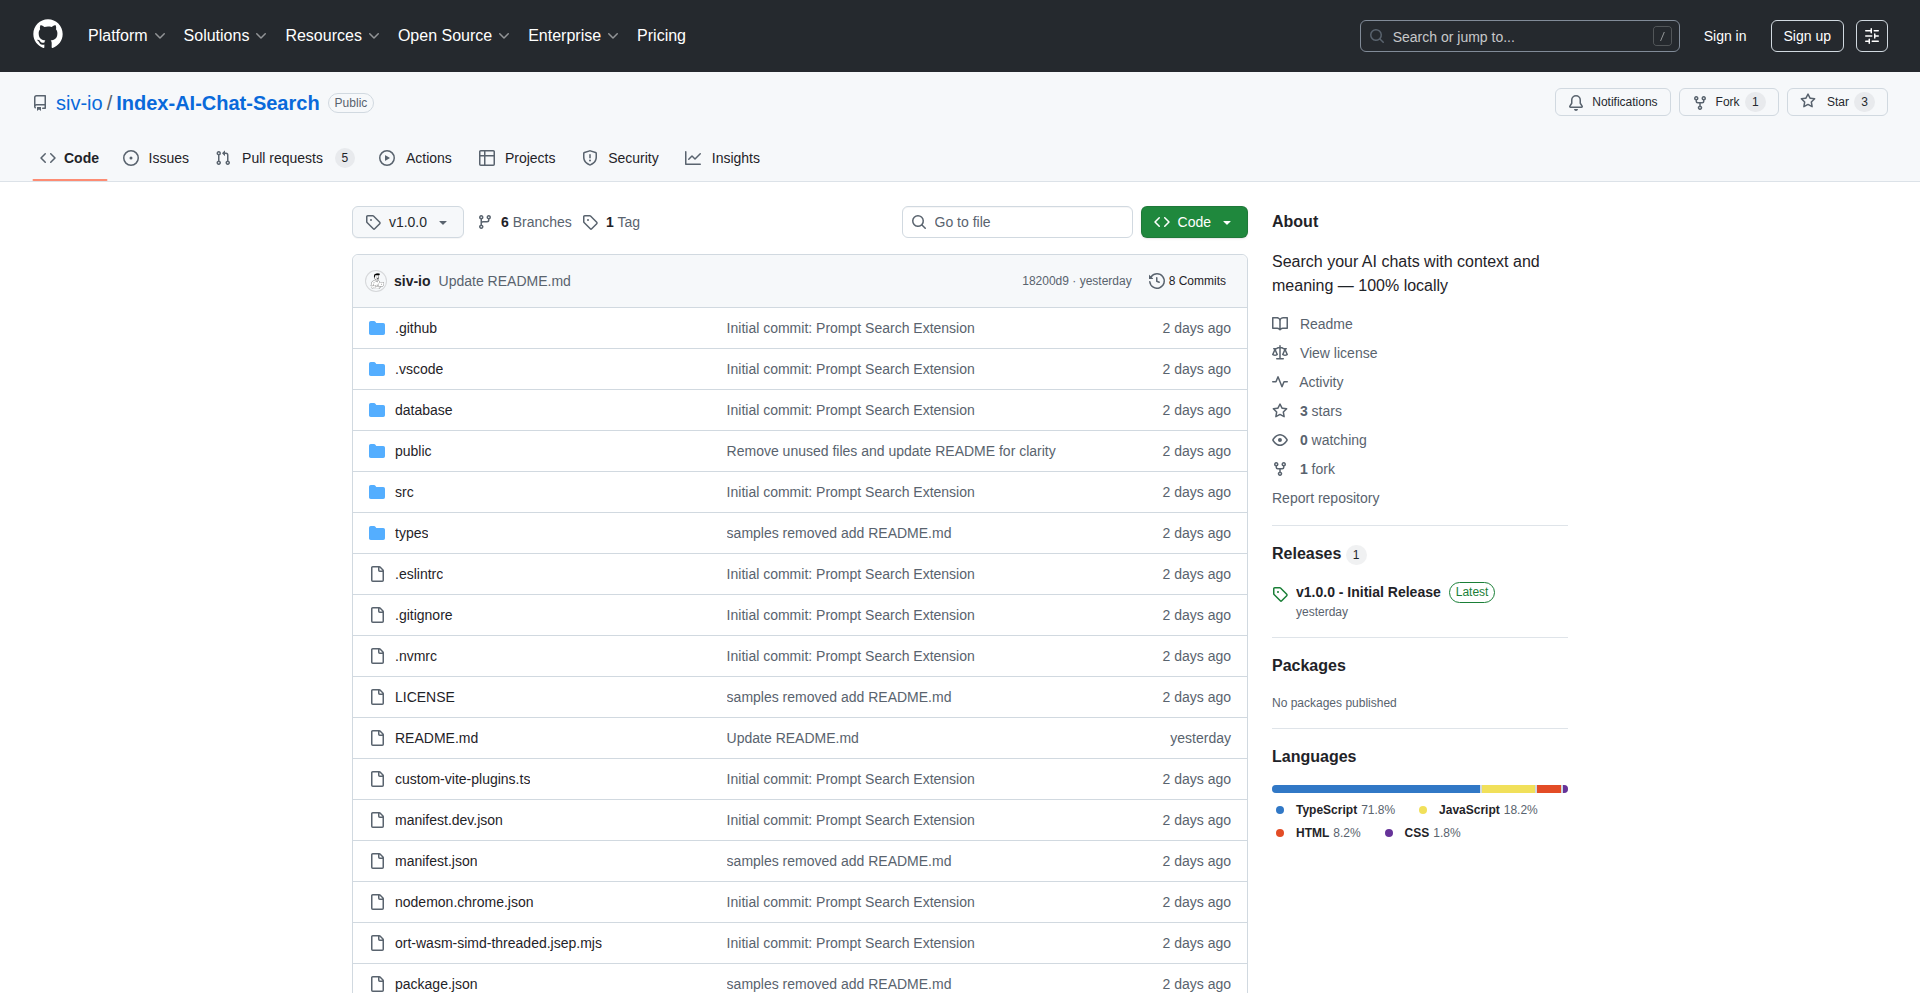Click the src folder icon
Viewport: 1920px width, 993px height.
click(377, 492)
